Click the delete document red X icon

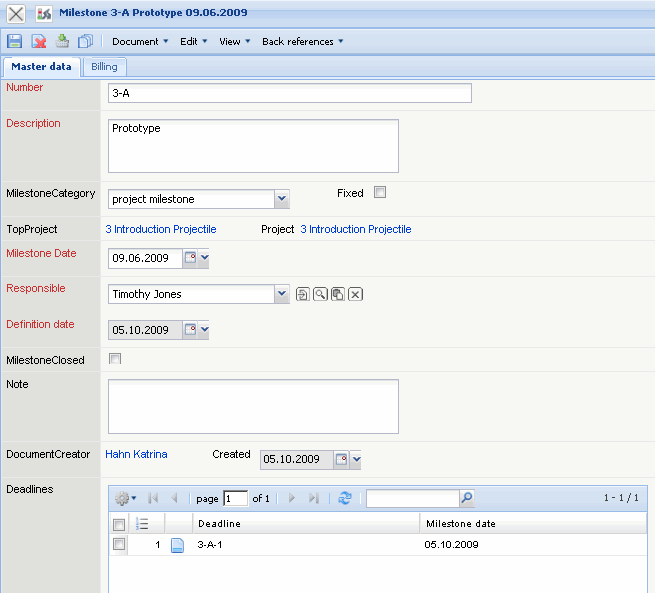39,41
